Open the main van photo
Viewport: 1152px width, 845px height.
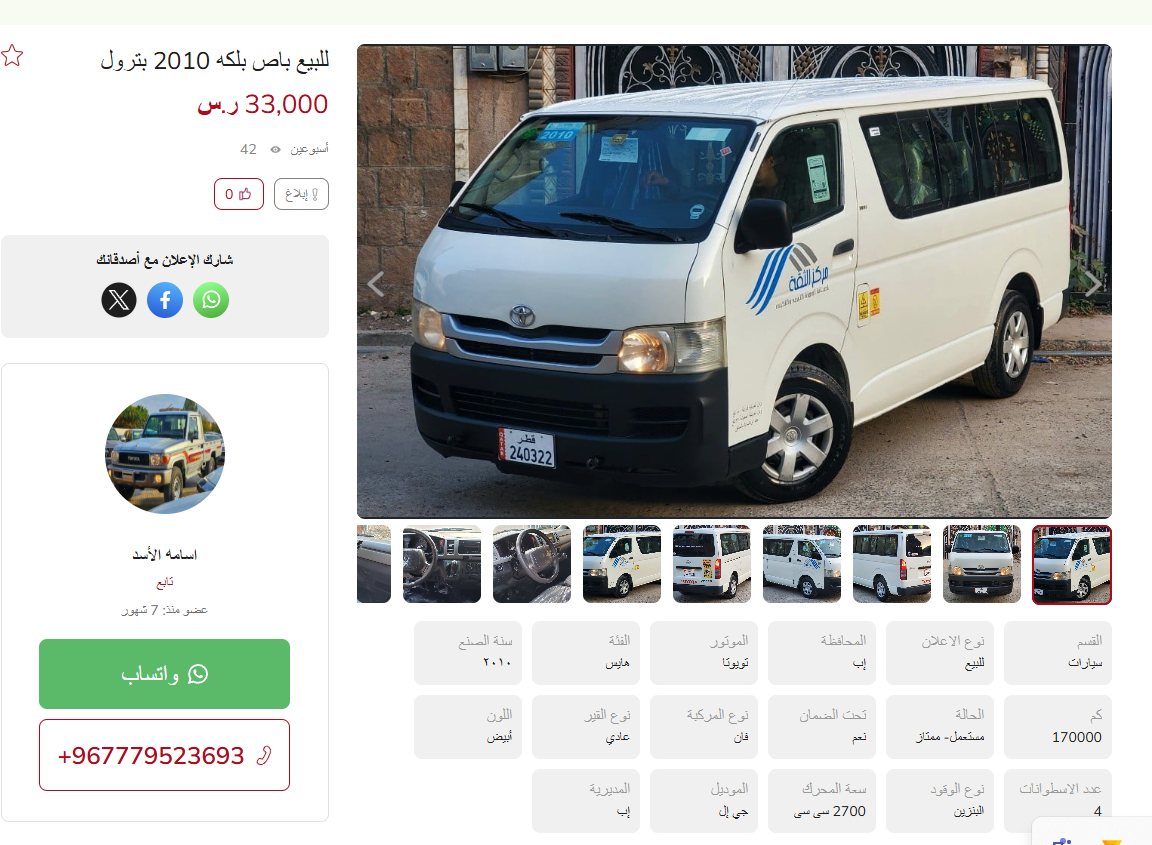[735, 281]
